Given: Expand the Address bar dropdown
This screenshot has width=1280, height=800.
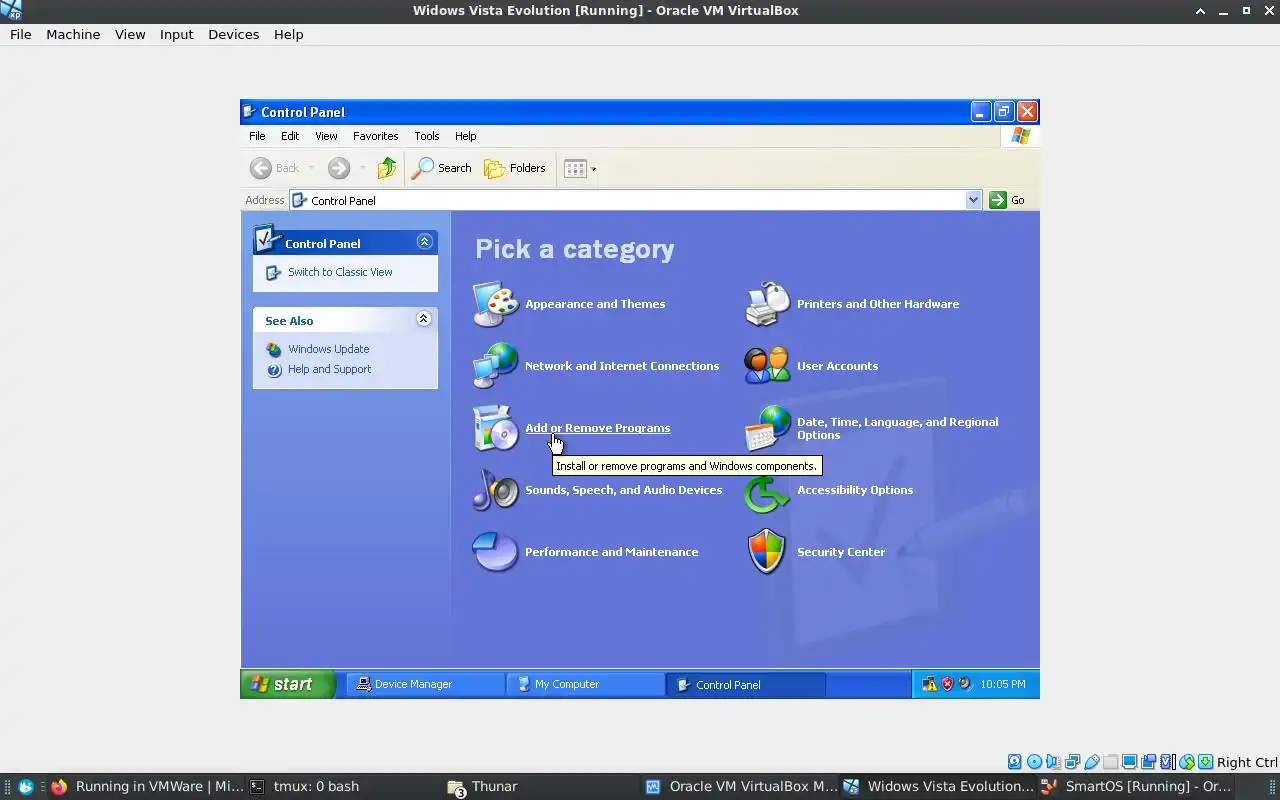Looking at the screenshot, I should pos(973,200).
